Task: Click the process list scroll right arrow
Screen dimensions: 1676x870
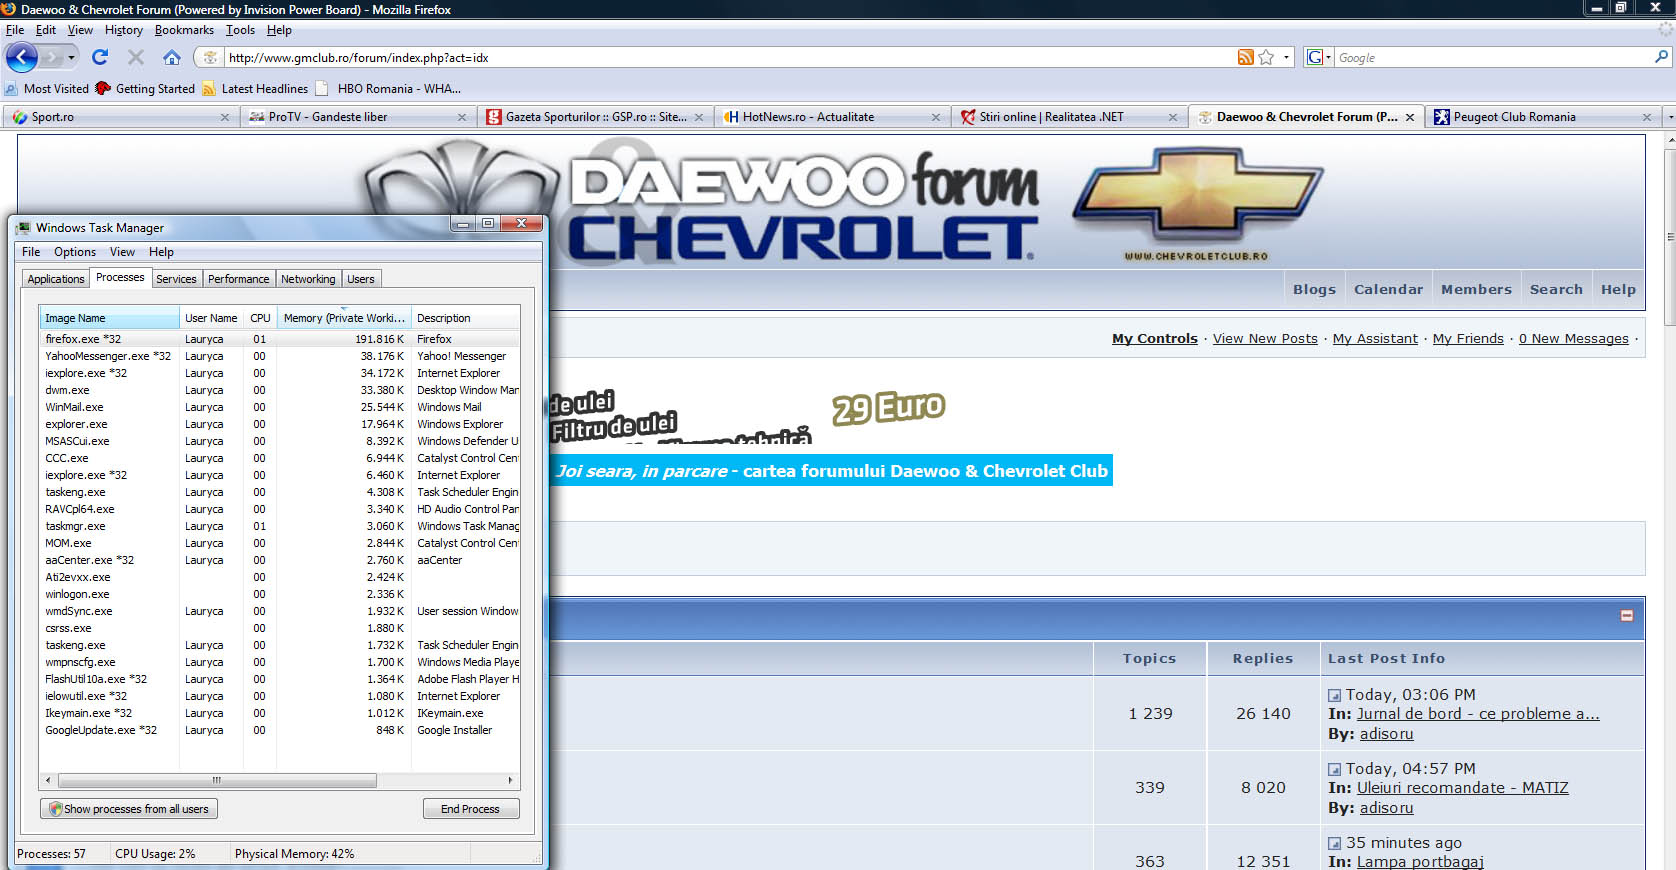Action: pos(511,780)
